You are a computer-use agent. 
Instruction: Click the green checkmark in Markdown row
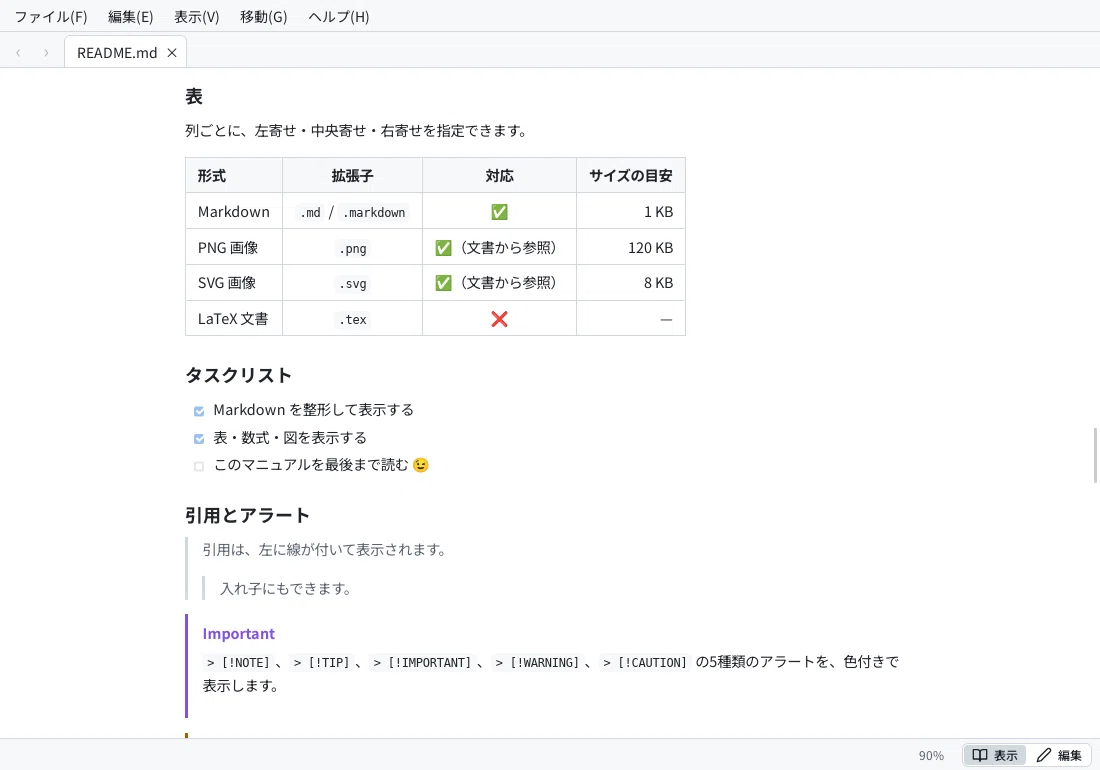[x=499, y=212]
